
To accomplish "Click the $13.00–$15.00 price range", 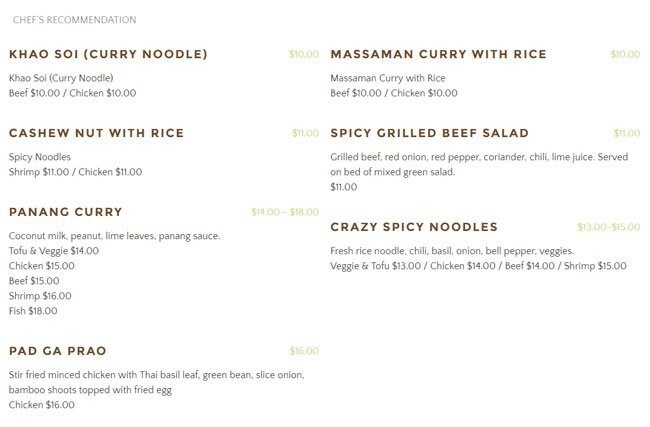I will click(x=608, y=227).
